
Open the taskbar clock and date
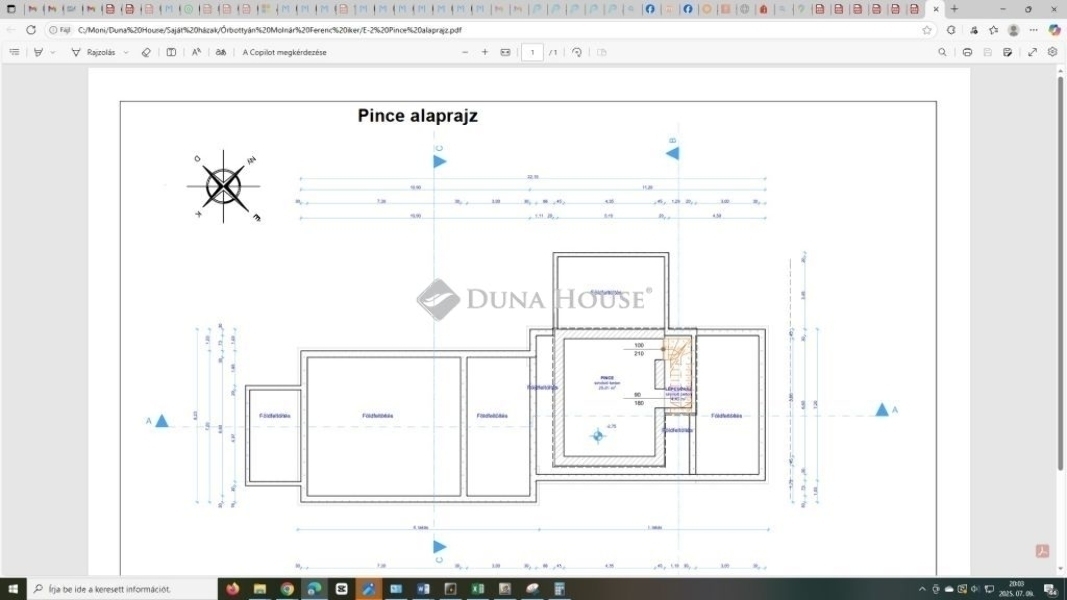click(1016, 589)
